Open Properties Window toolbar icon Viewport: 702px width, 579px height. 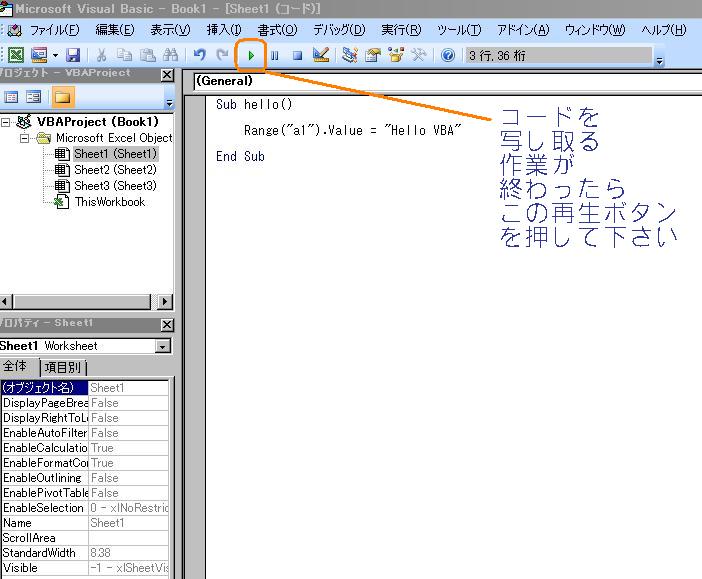[x=372, y=55]
